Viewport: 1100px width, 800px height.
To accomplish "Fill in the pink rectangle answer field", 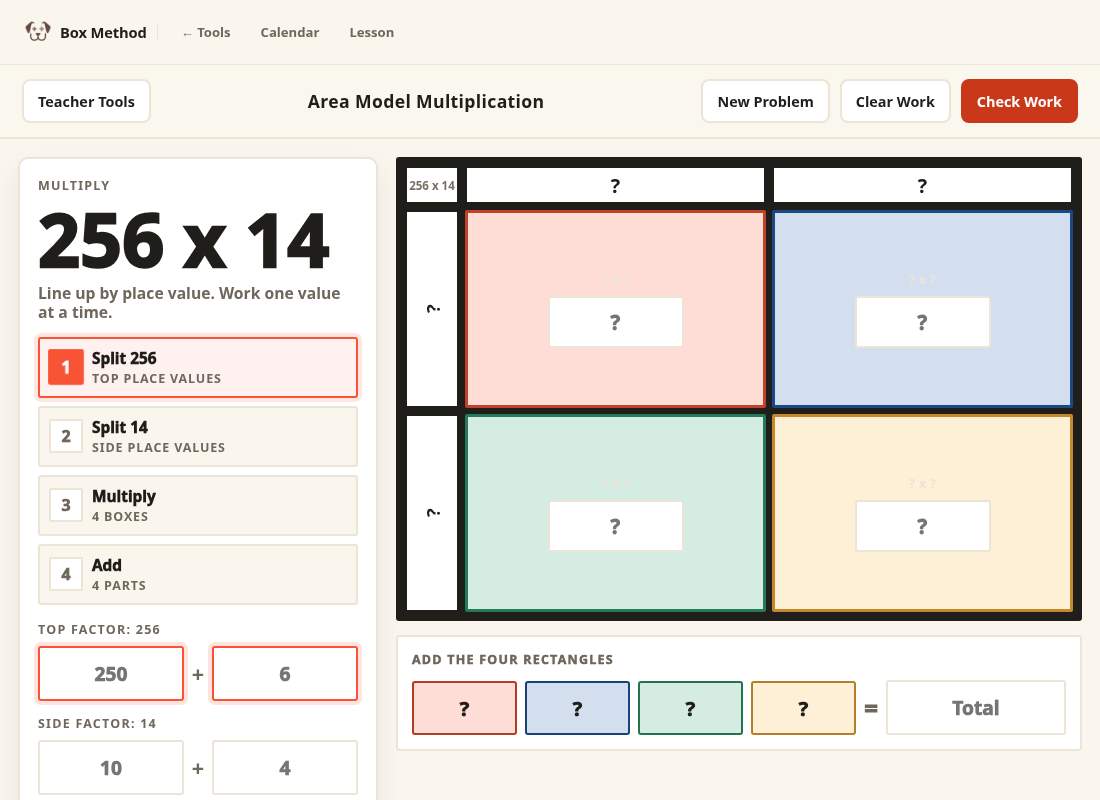I will point(615,322).
